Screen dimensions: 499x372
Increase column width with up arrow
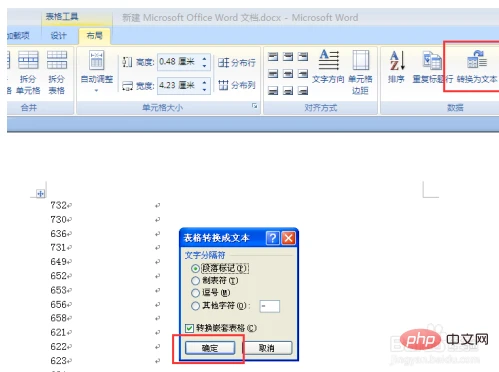tap(204, 82)
